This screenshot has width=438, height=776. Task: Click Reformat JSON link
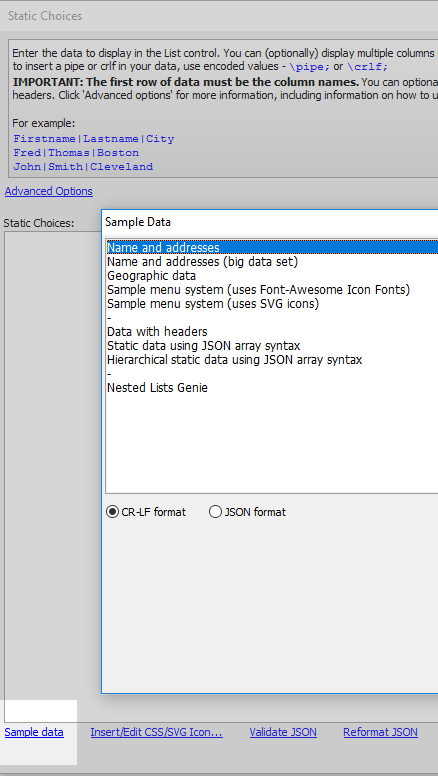tap(381, 732)
